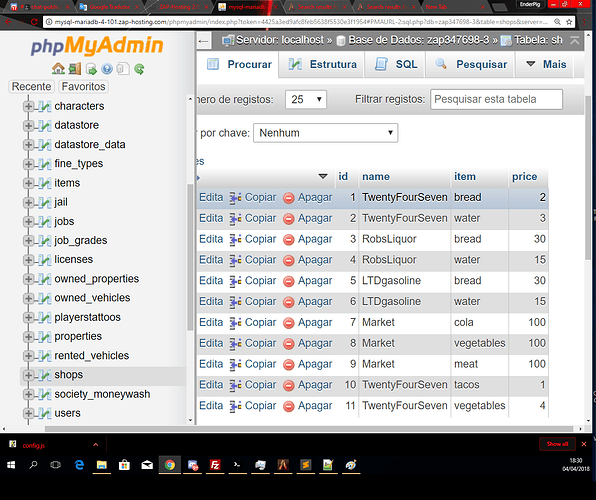Viewport: 596px width, 500px height.
Task: Click the browser reload icon
Action: click(x=34, y=22)
